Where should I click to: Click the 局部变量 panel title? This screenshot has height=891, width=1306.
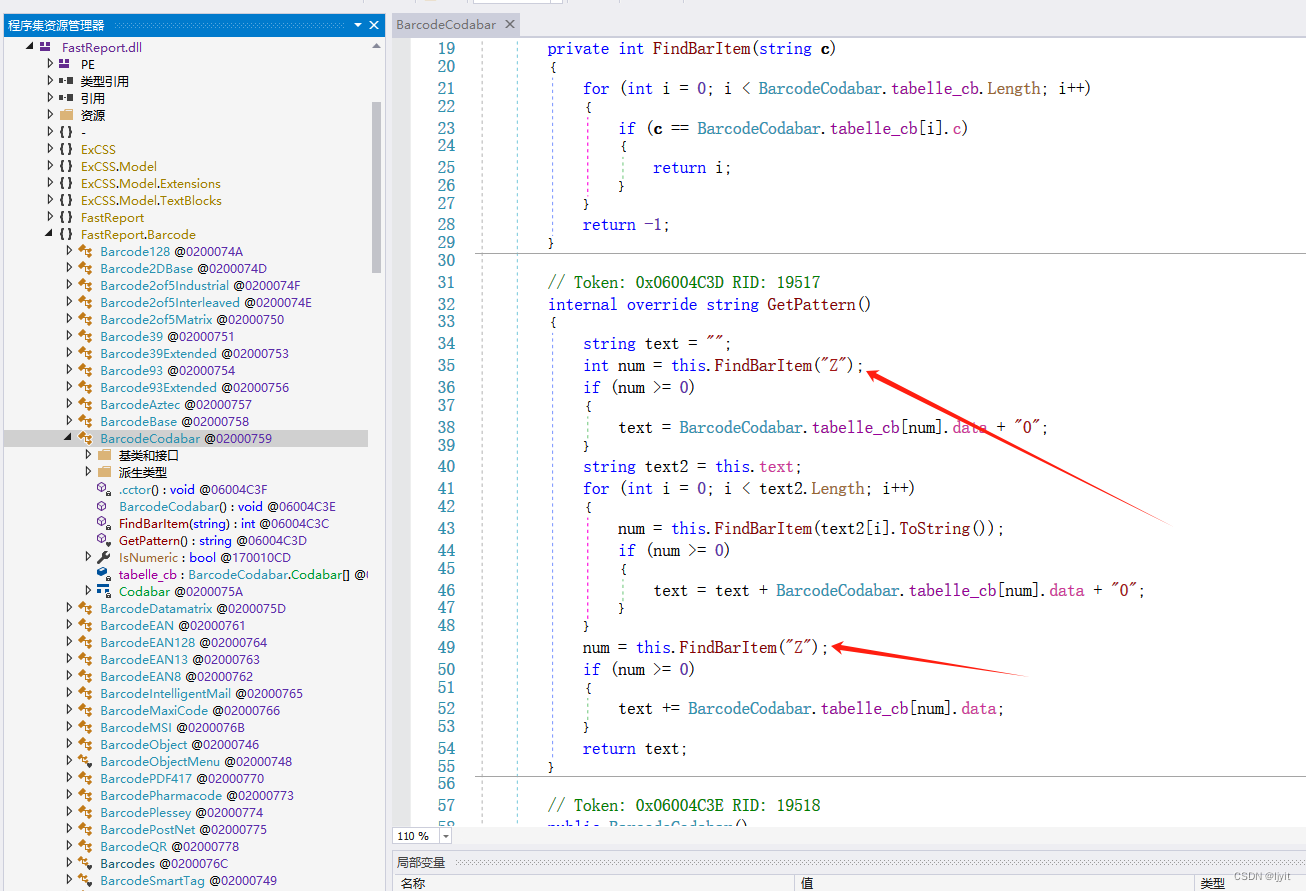[421, 862]
